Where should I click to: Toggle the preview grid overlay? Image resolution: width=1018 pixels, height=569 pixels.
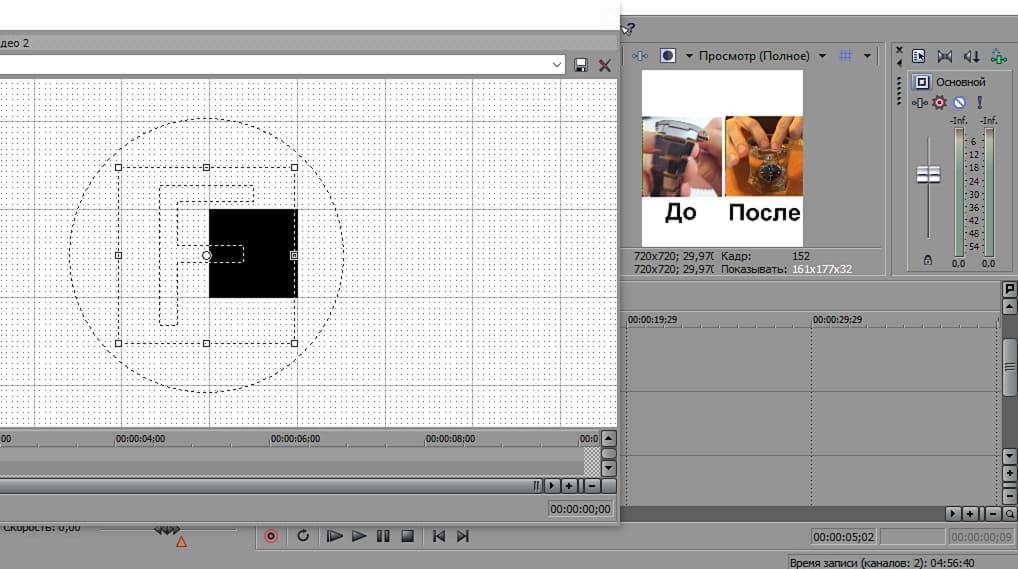(x=845, y=56)
